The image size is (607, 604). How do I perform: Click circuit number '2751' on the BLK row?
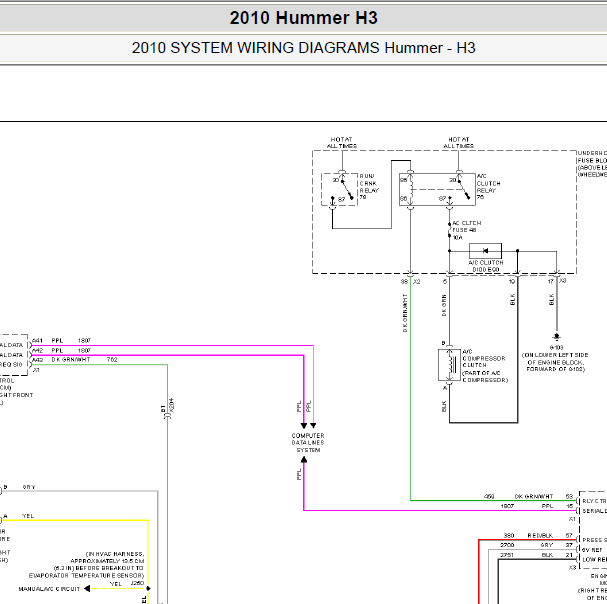(x=507, y=555)
